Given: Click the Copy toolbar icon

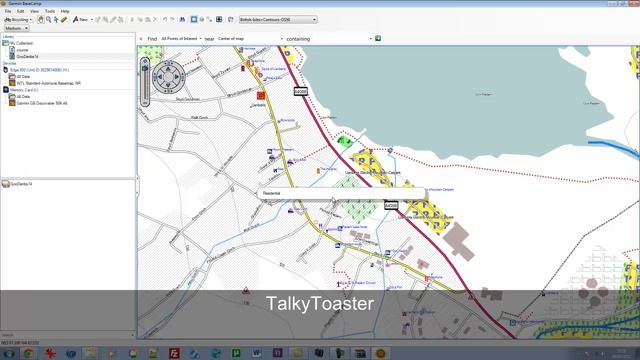Looking at the screenshot, I should pos(140,20).
